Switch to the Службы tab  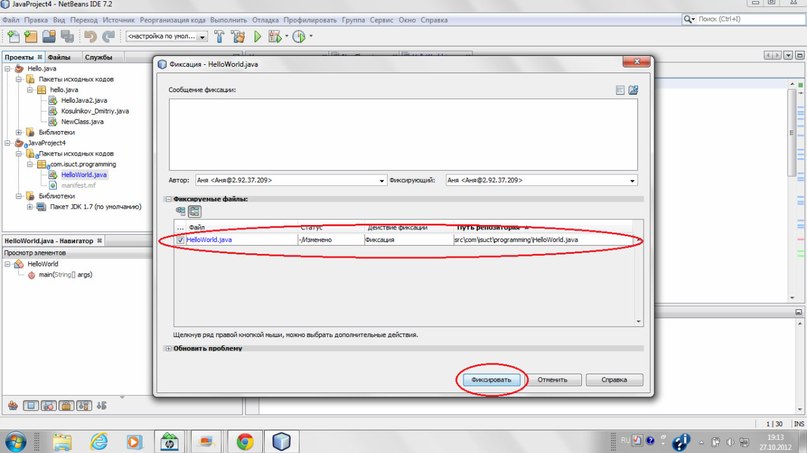98,57
